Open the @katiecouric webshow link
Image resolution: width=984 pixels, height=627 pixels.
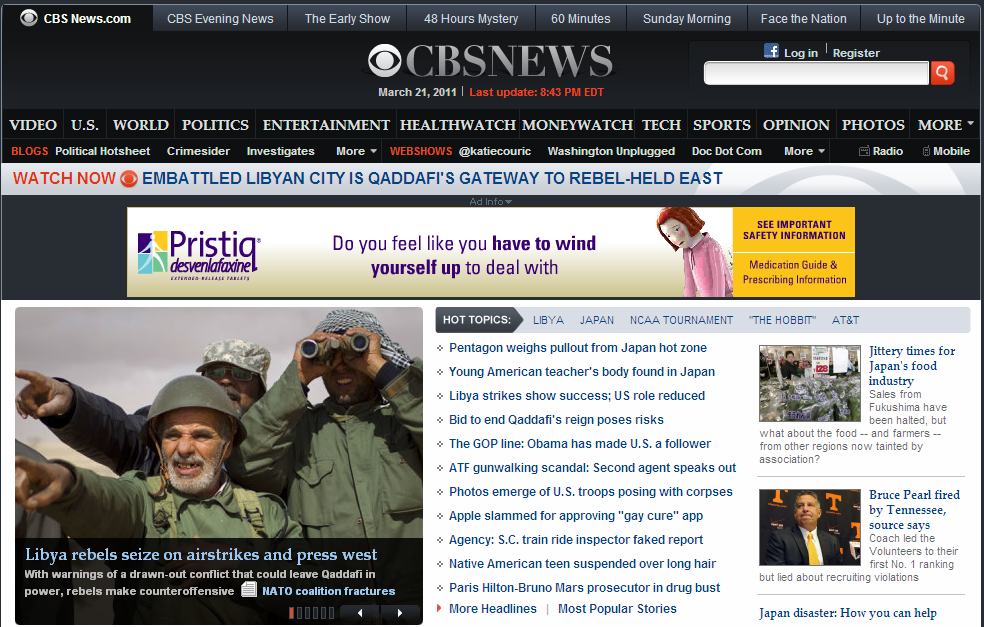coord(495,151)
